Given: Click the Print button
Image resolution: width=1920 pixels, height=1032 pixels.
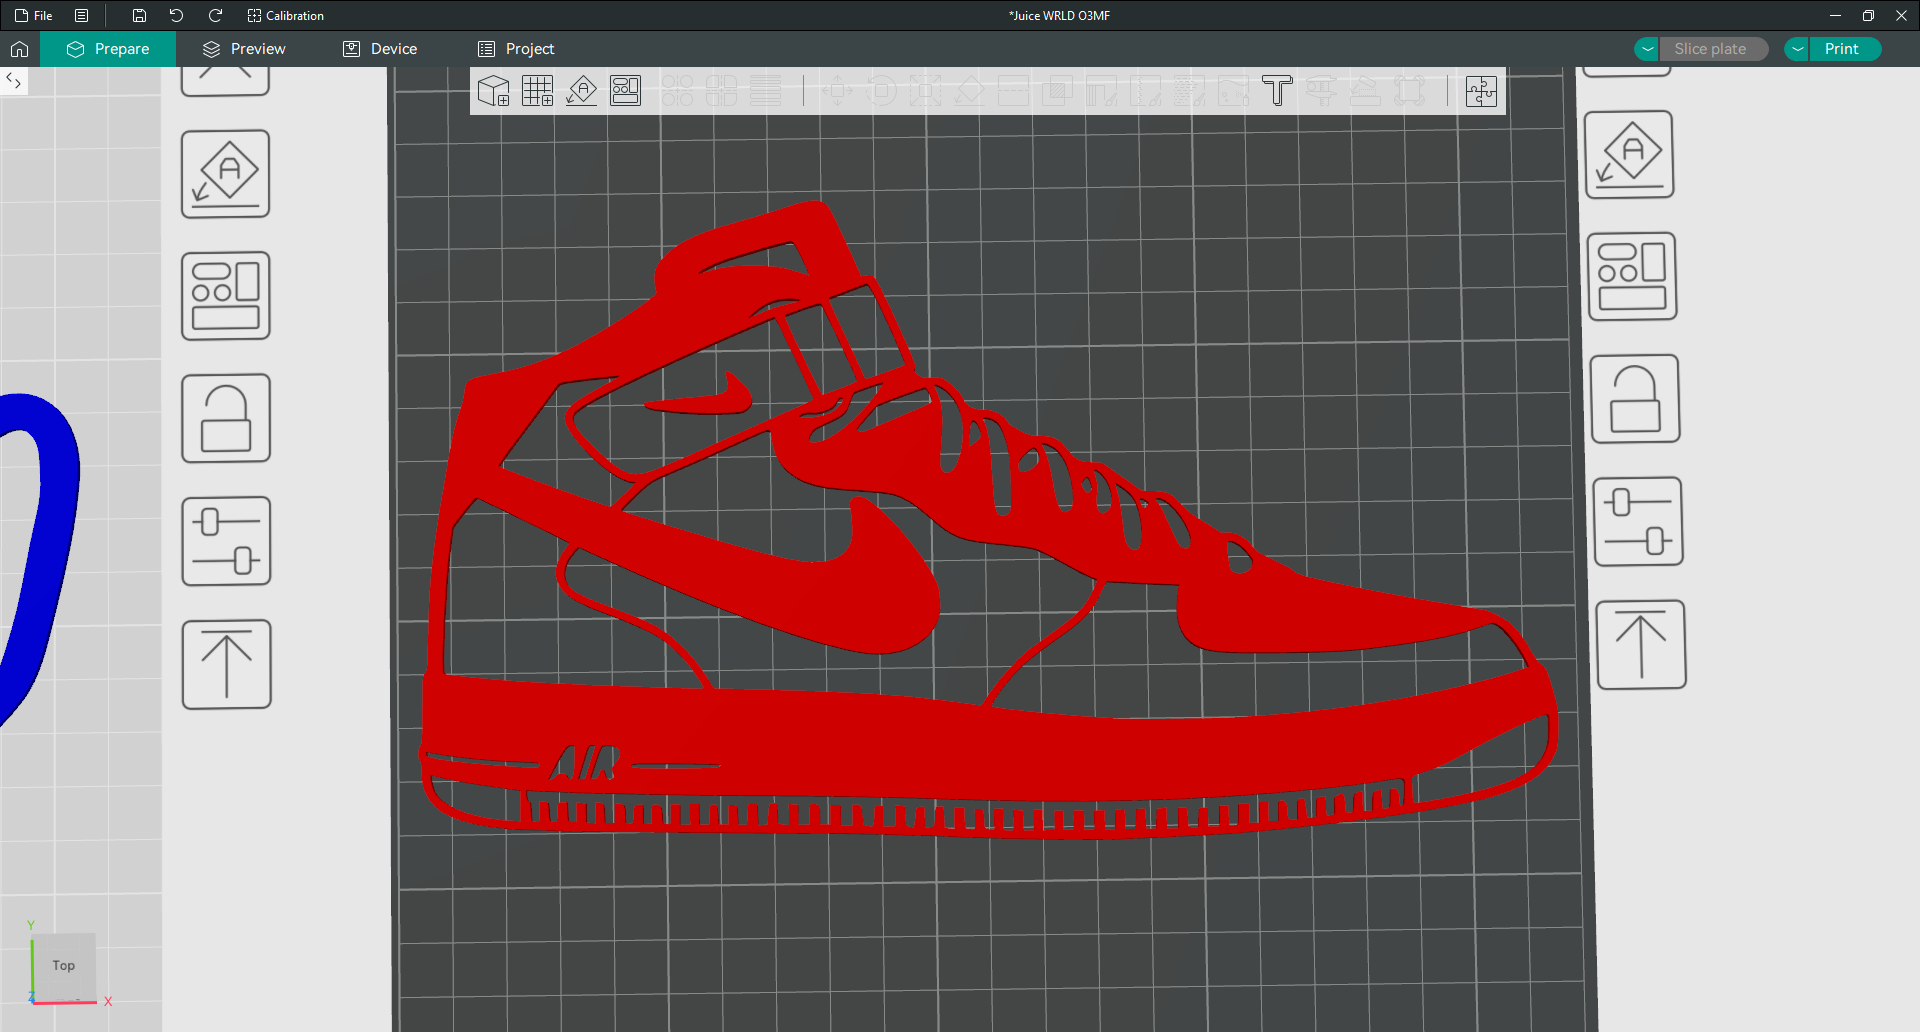Looking at the screenshot, I should click(x=1841, y=49).
